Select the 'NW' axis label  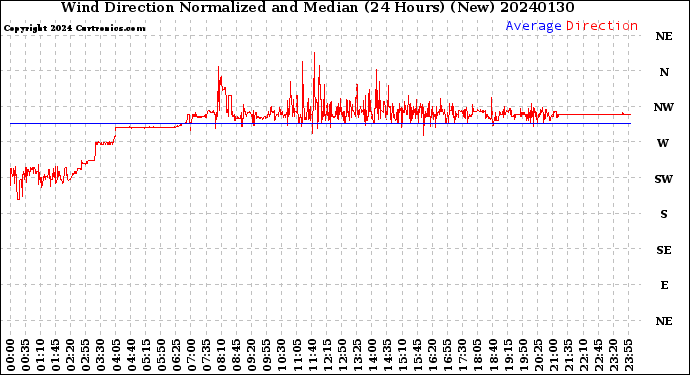[663, 107]
